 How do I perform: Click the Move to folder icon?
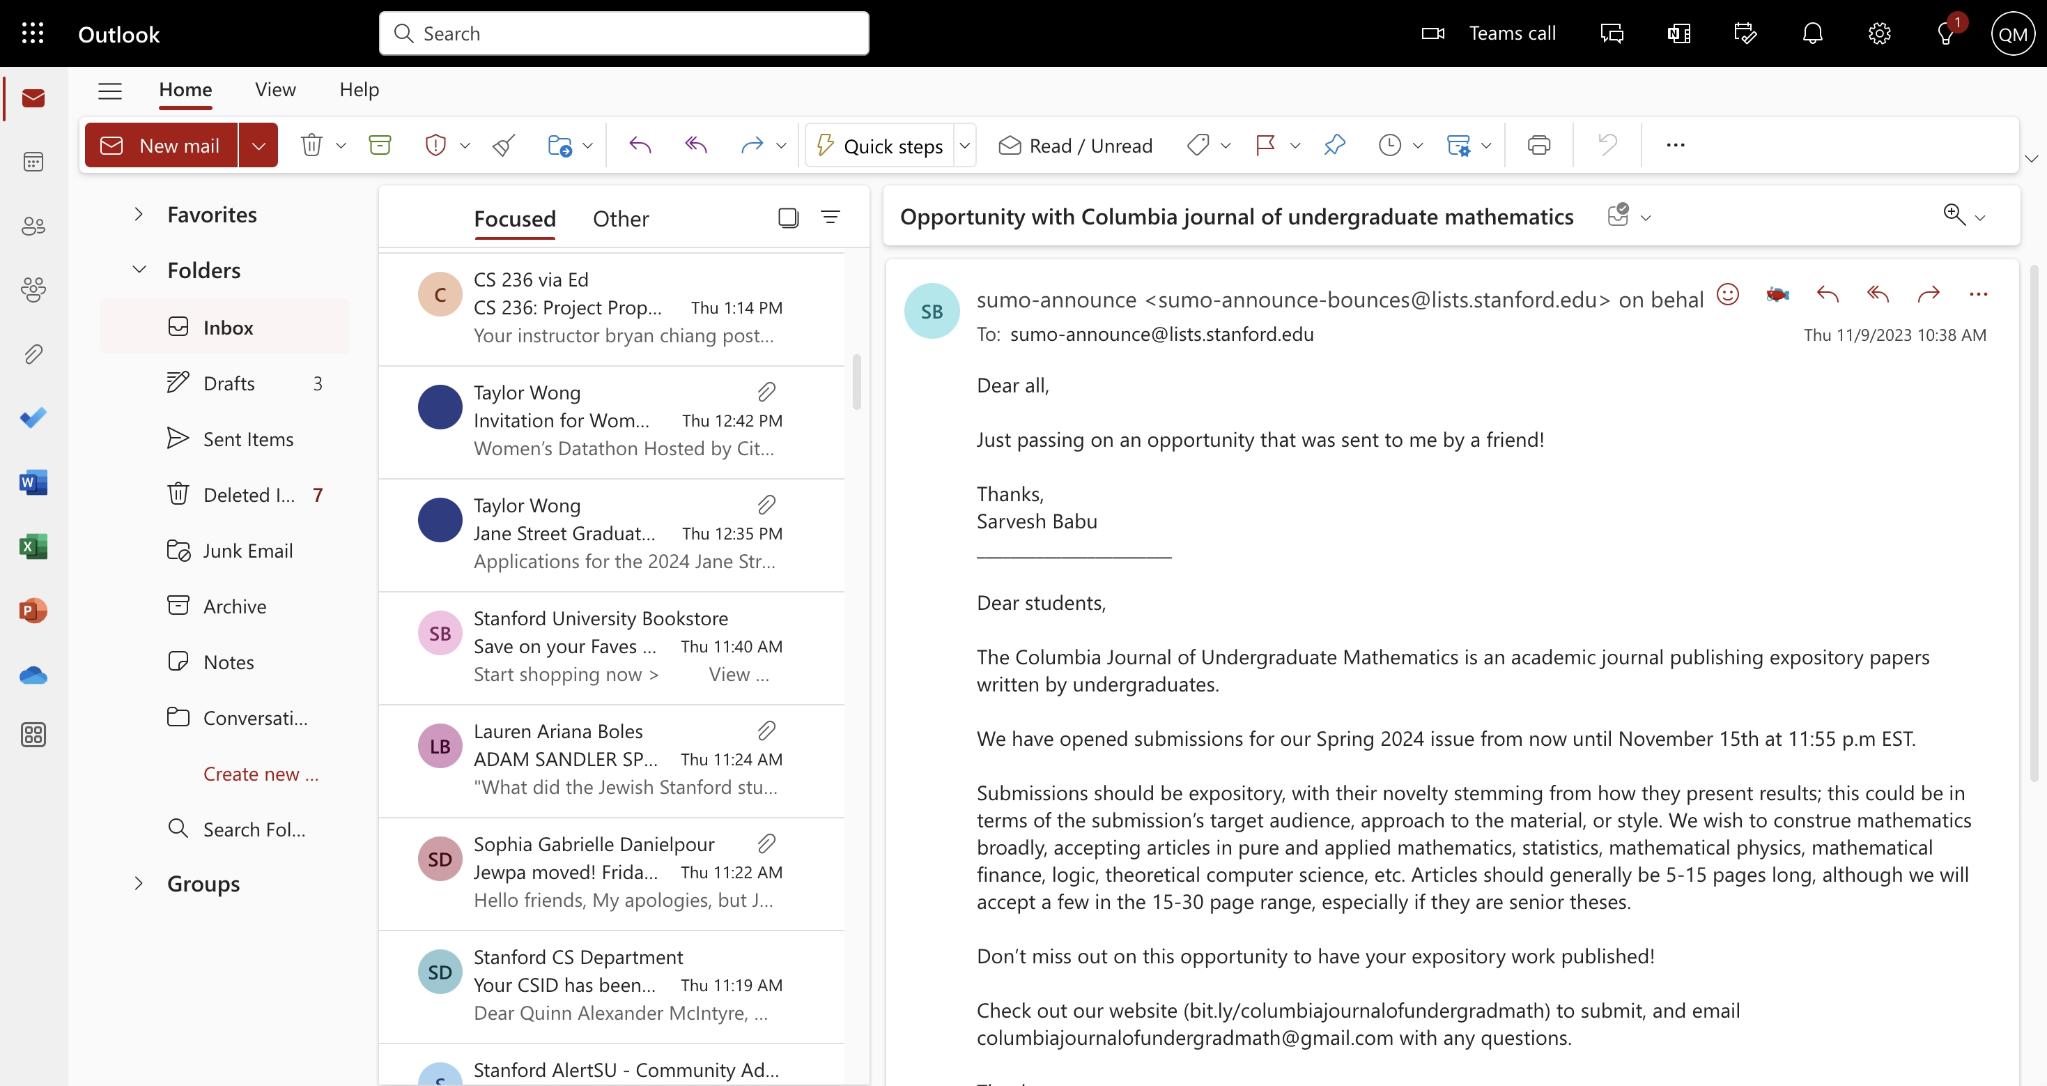(x=558, y=144)
